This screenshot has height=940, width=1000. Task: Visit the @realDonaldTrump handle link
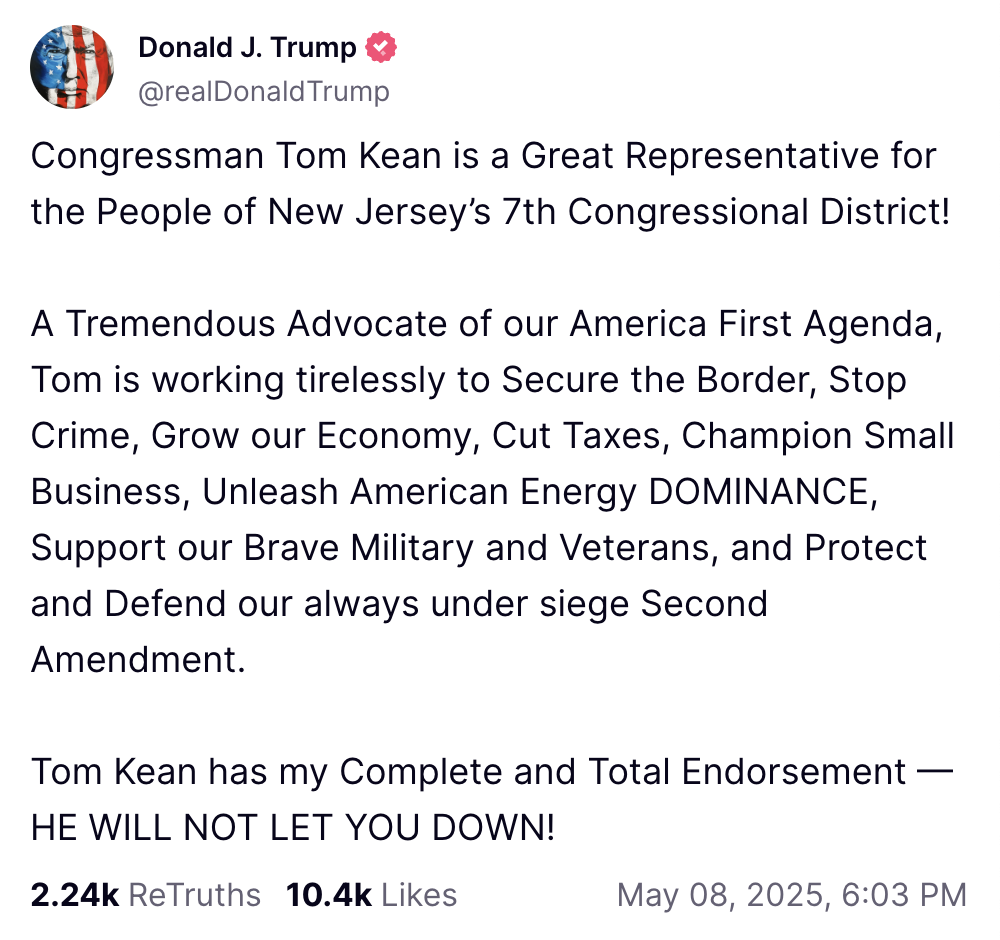[264, 91]
